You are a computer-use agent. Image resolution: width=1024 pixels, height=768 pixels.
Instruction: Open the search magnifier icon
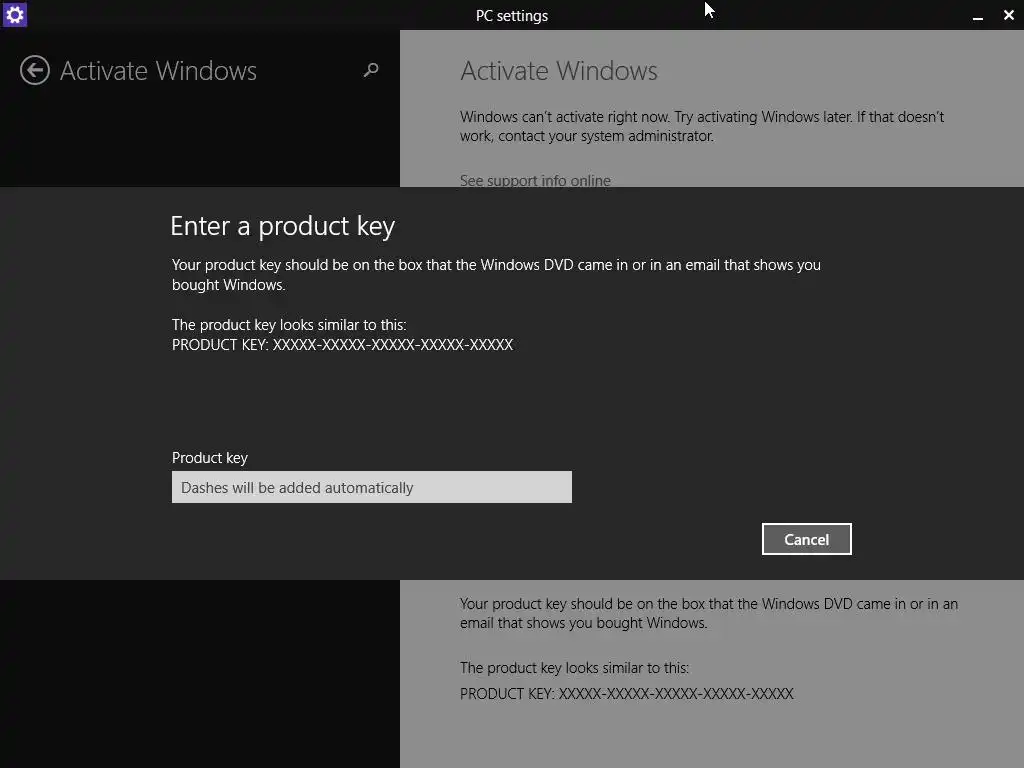[x=371, y=70]
